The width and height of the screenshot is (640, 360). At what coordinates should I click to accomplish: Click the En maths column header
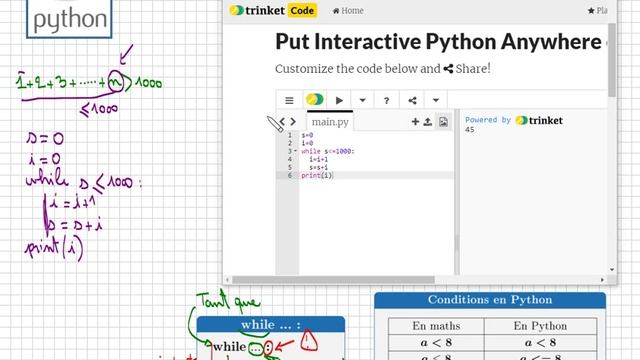pos(436,326)
